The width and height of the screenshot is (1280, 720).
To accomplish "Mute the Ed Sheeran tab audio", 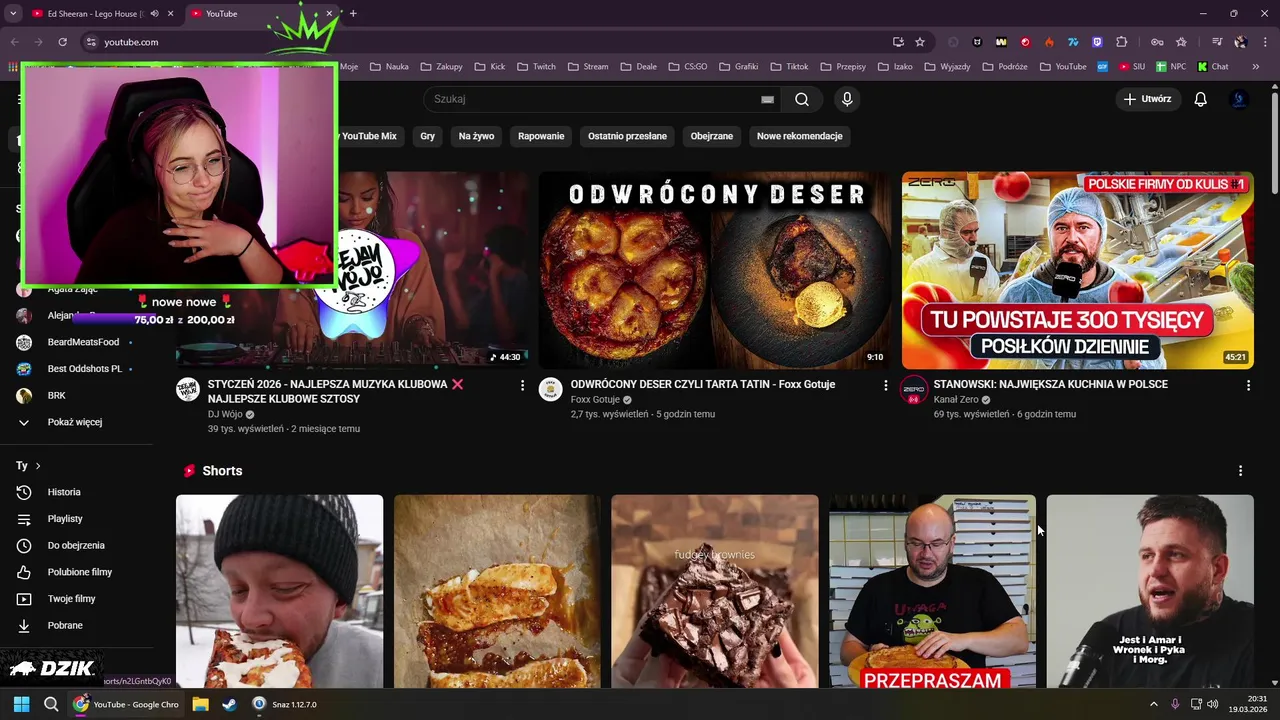I will 154,14.
